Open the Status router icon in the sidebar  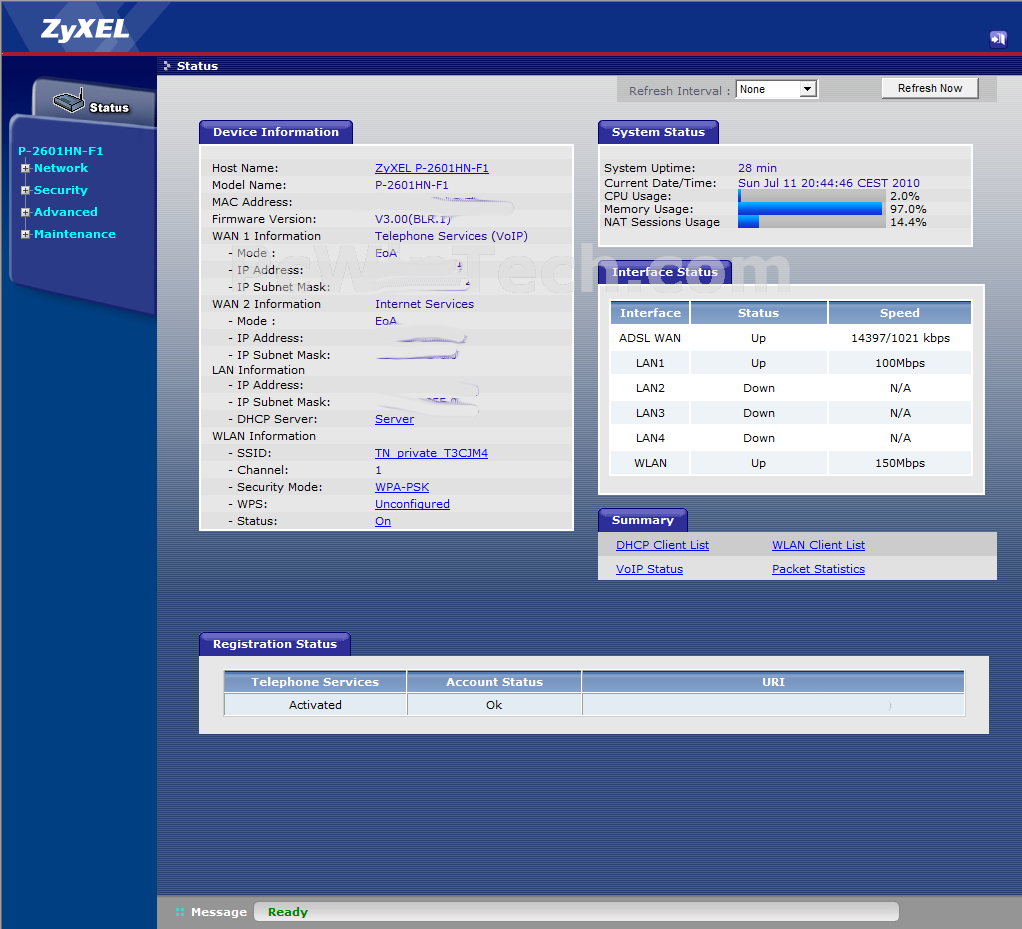pos(69,100)
